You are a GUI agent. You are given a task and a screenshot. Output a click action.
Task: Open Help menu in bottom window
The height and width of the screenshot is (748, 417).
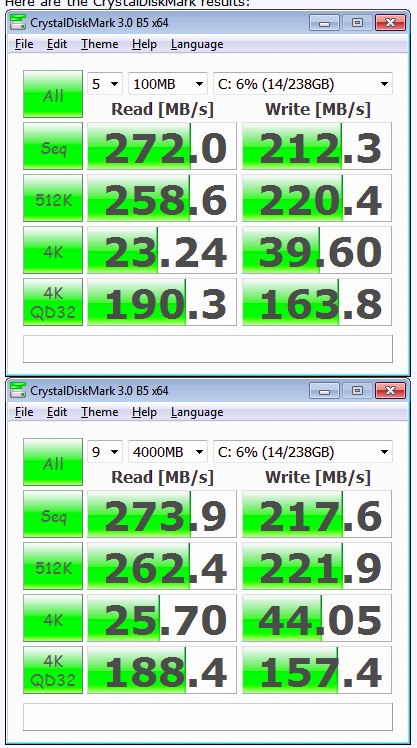click(144, 412)
